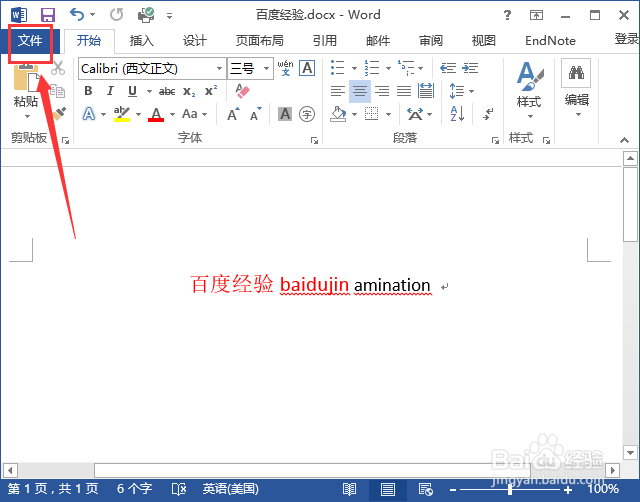
Task: Click the Redo/Repeat icon
Action: click(116, 15)
